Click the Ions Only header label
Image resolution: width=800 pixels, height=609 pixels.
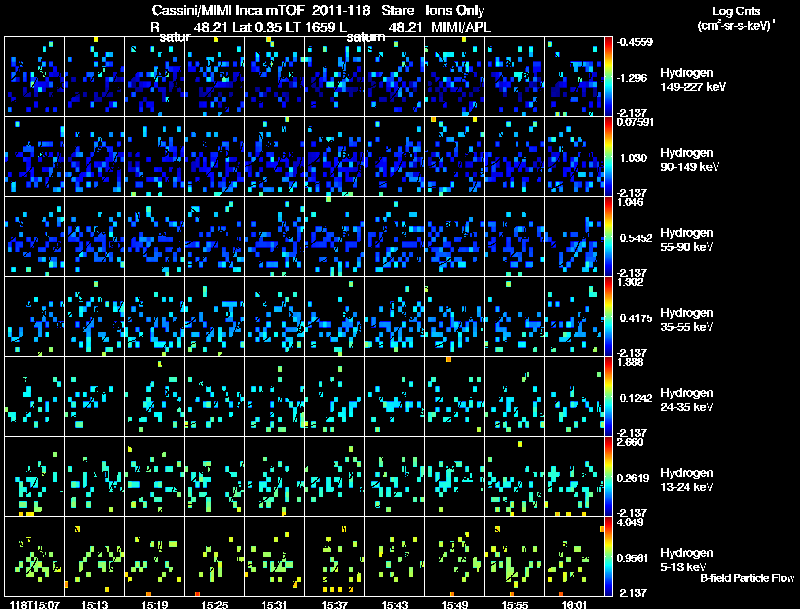coord(455,10)
